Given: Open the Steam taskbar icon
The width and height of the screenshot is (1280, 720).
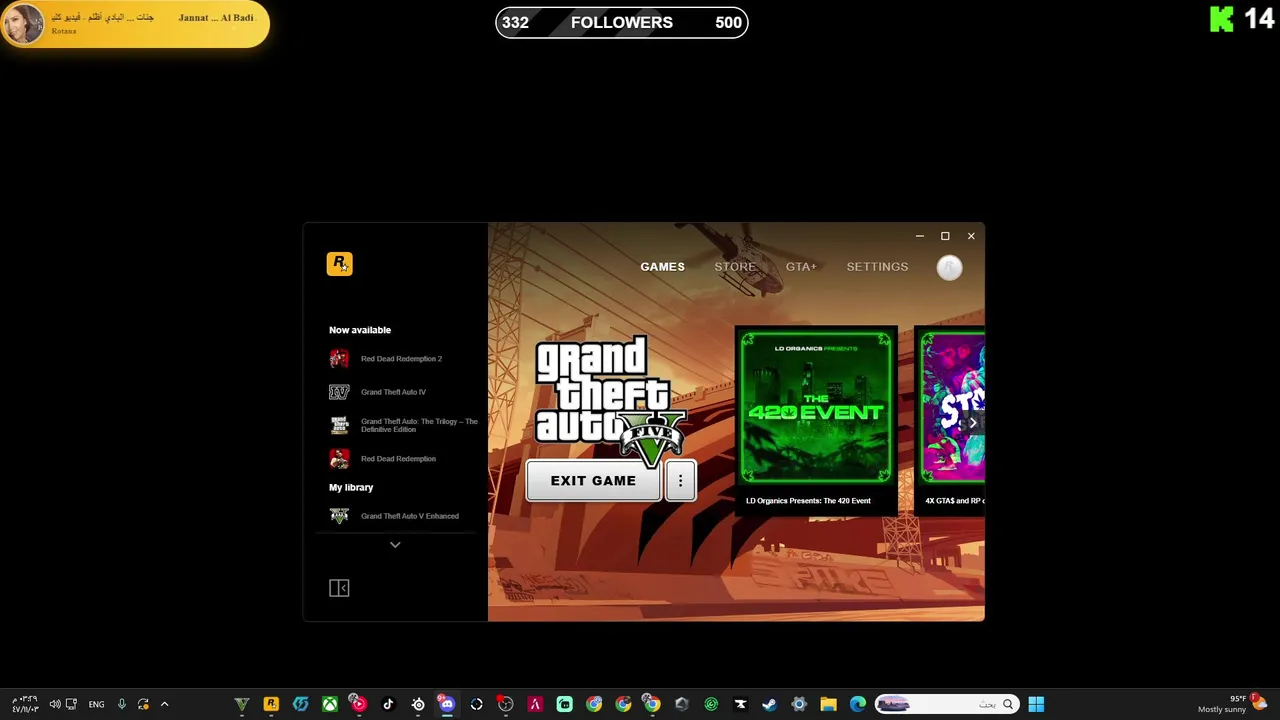Looking at the screenshot, I should point(769,704).
